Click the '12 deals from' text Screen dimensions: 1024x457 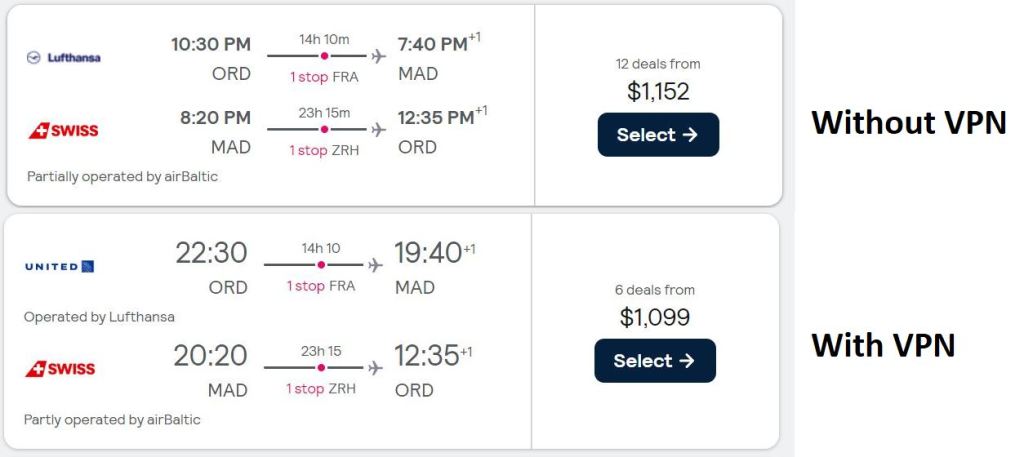click(658, 64)
